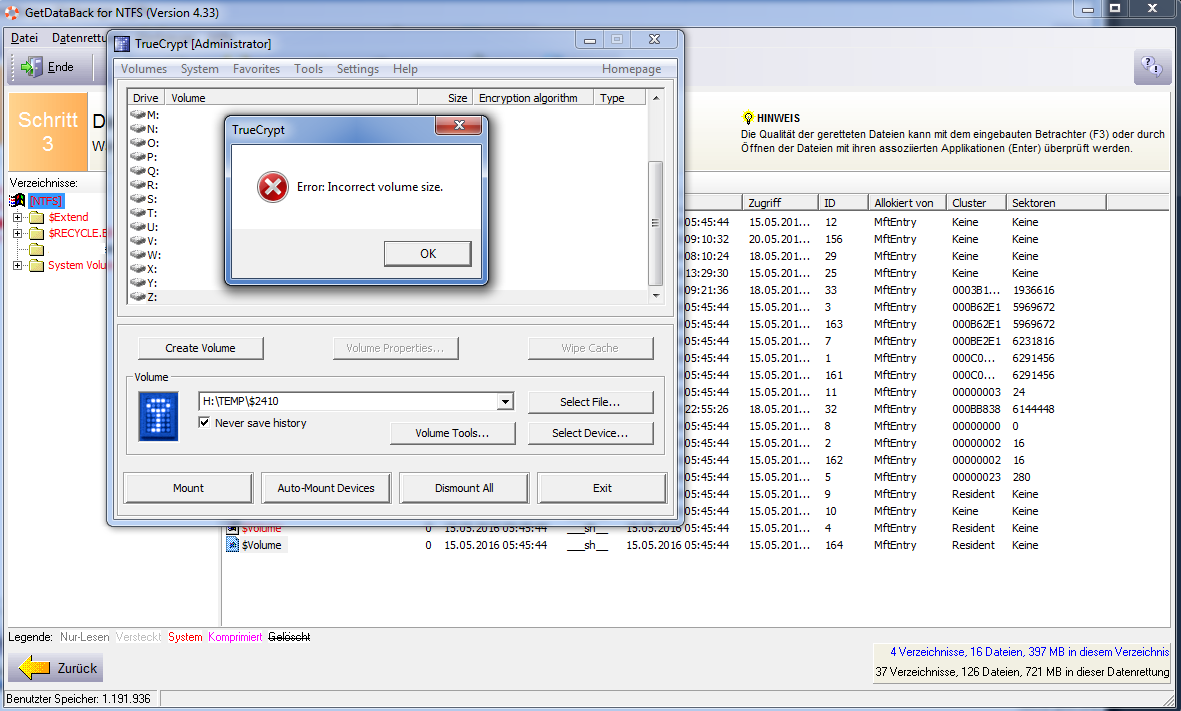This screenshot has width=1181, height=711.
Task: Select drive O: in the drive list
Action: coord(145,143)
